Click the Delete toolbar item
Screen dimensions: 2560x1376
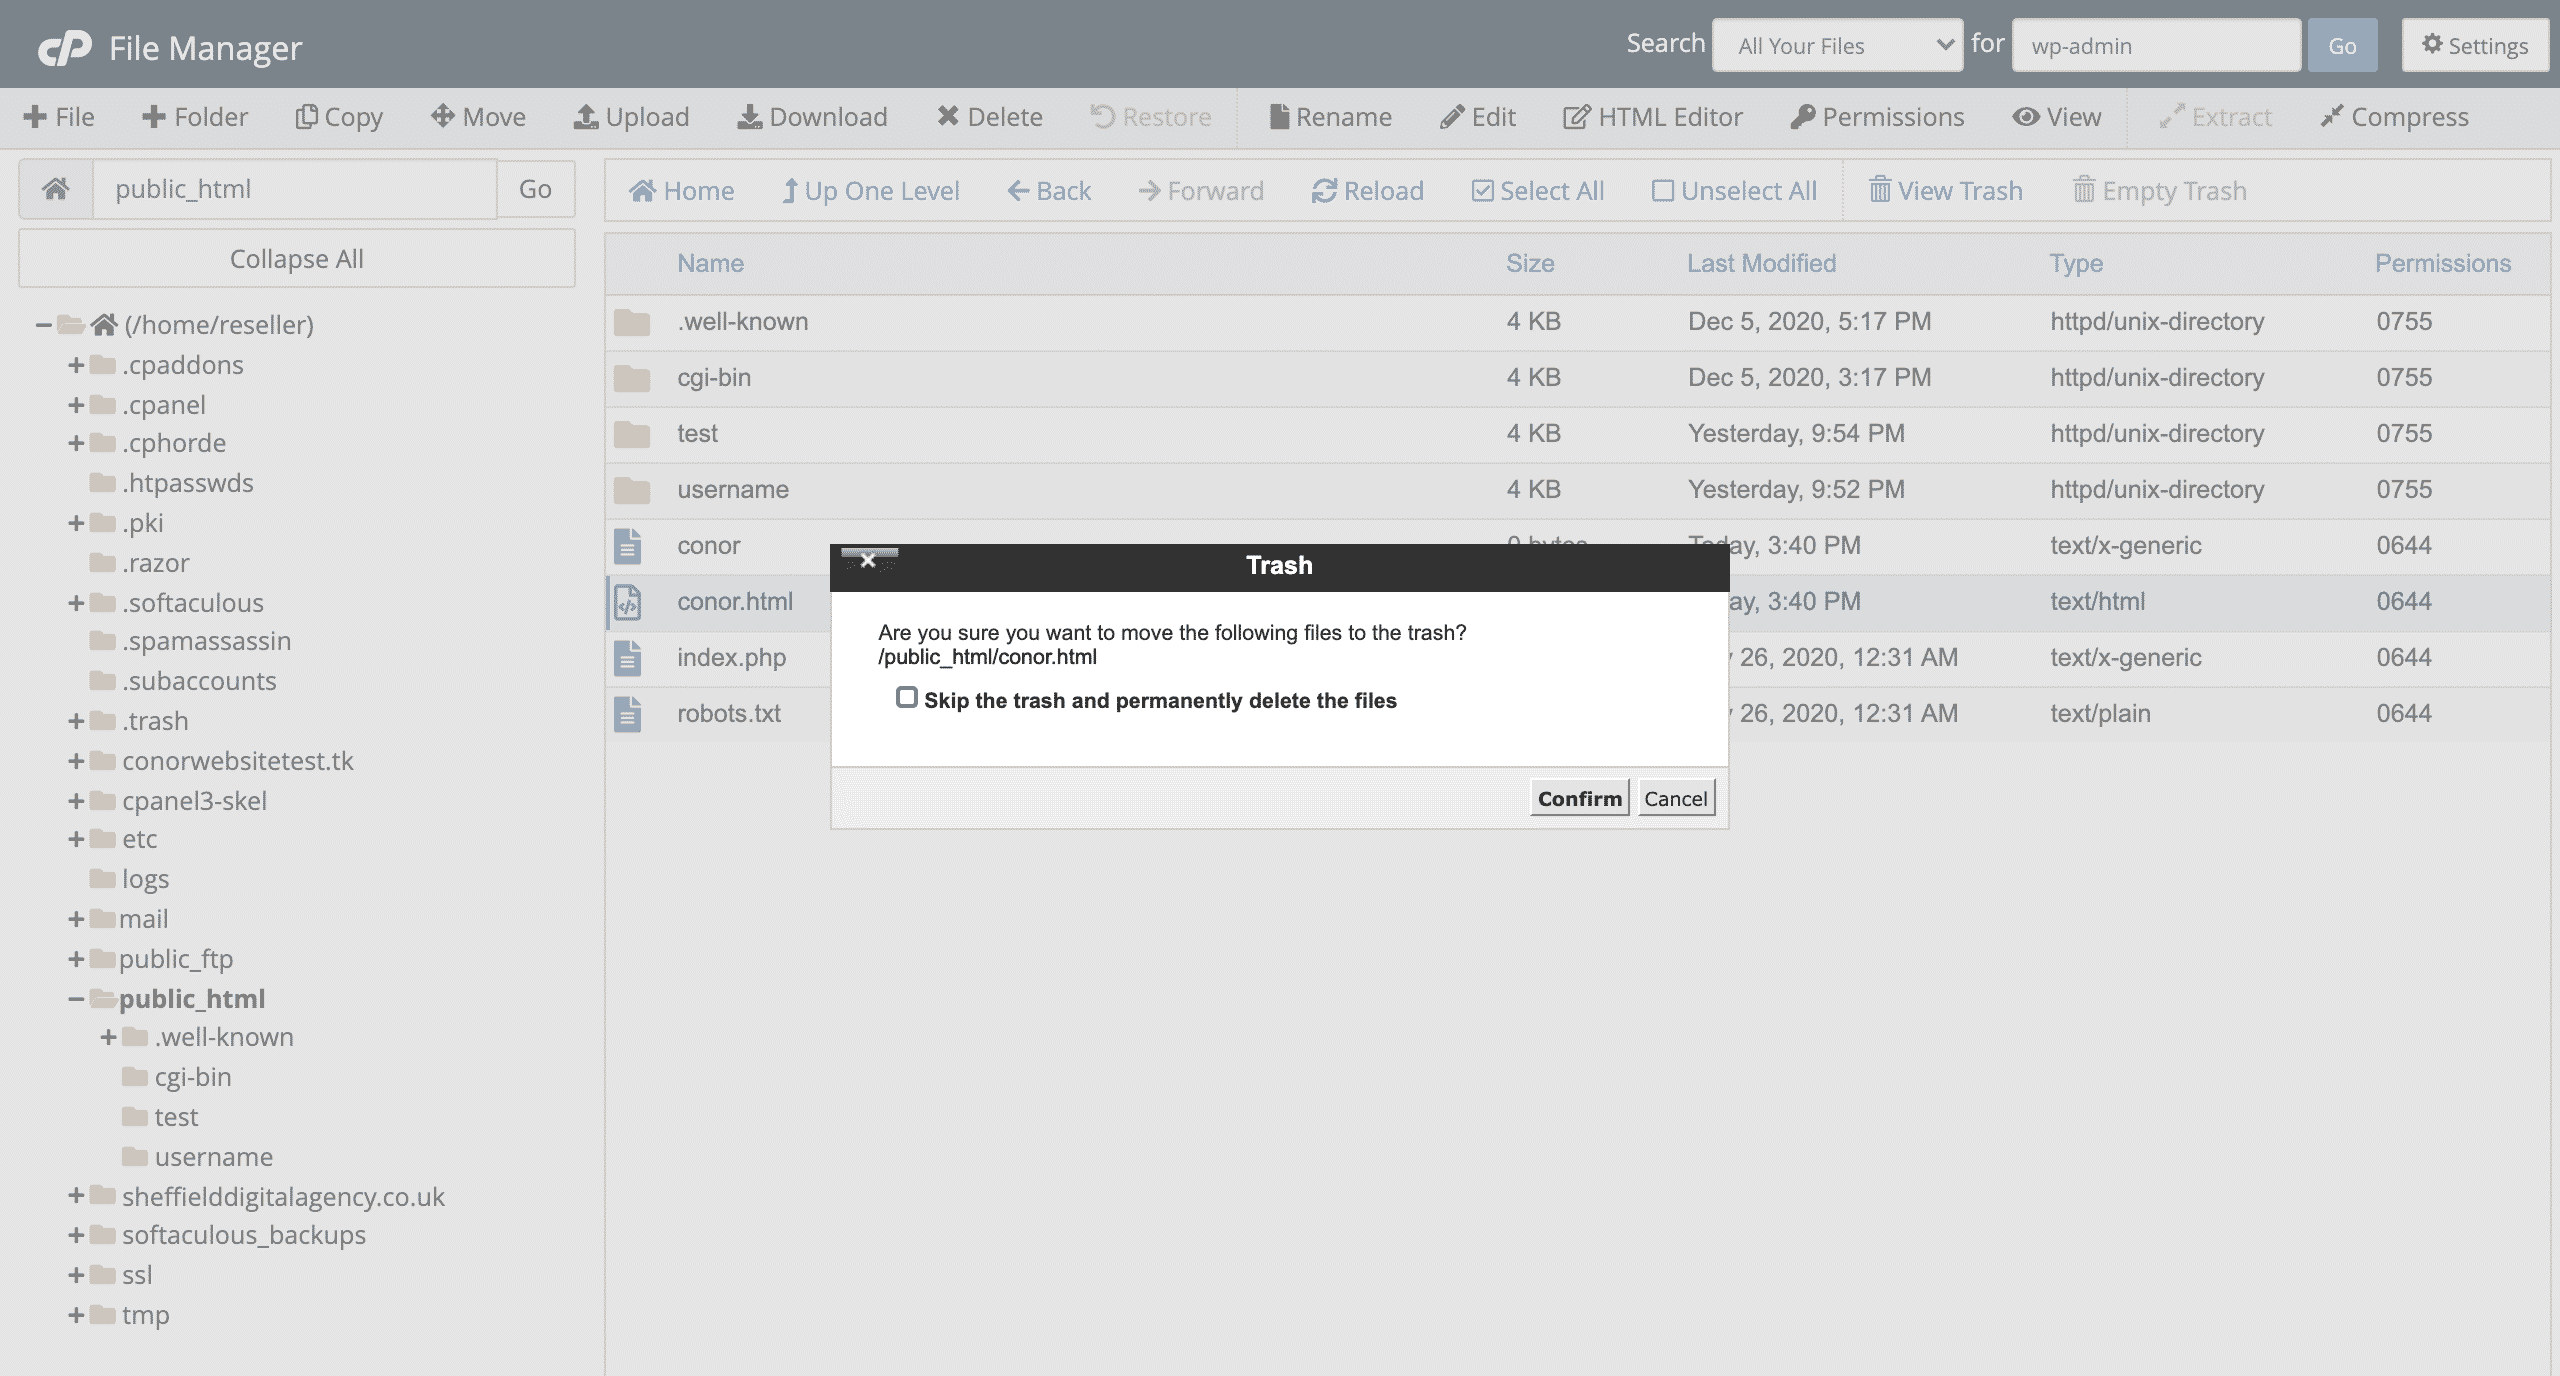point(989,117)
